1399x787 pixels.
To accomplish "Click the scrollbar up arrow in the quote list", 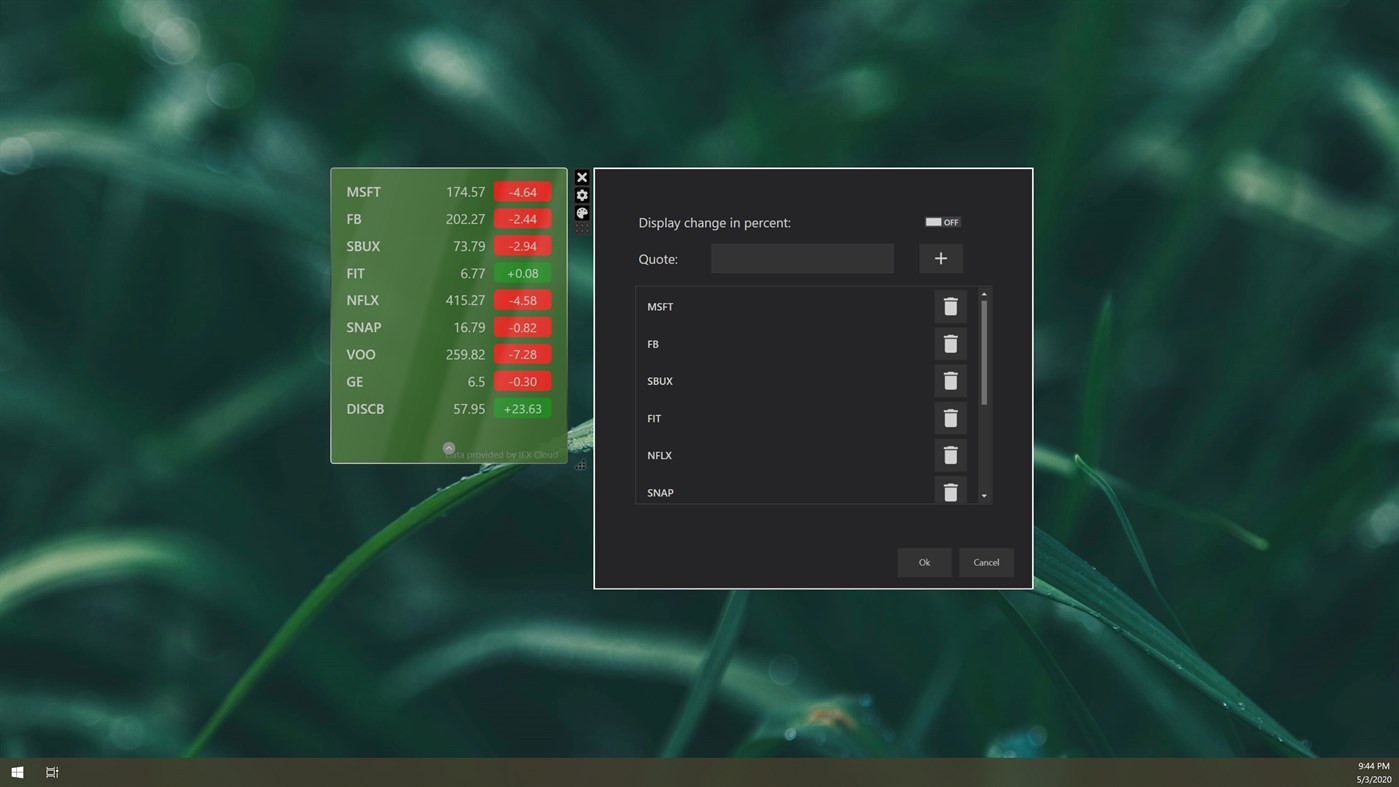I will click(x=983, y=295).
